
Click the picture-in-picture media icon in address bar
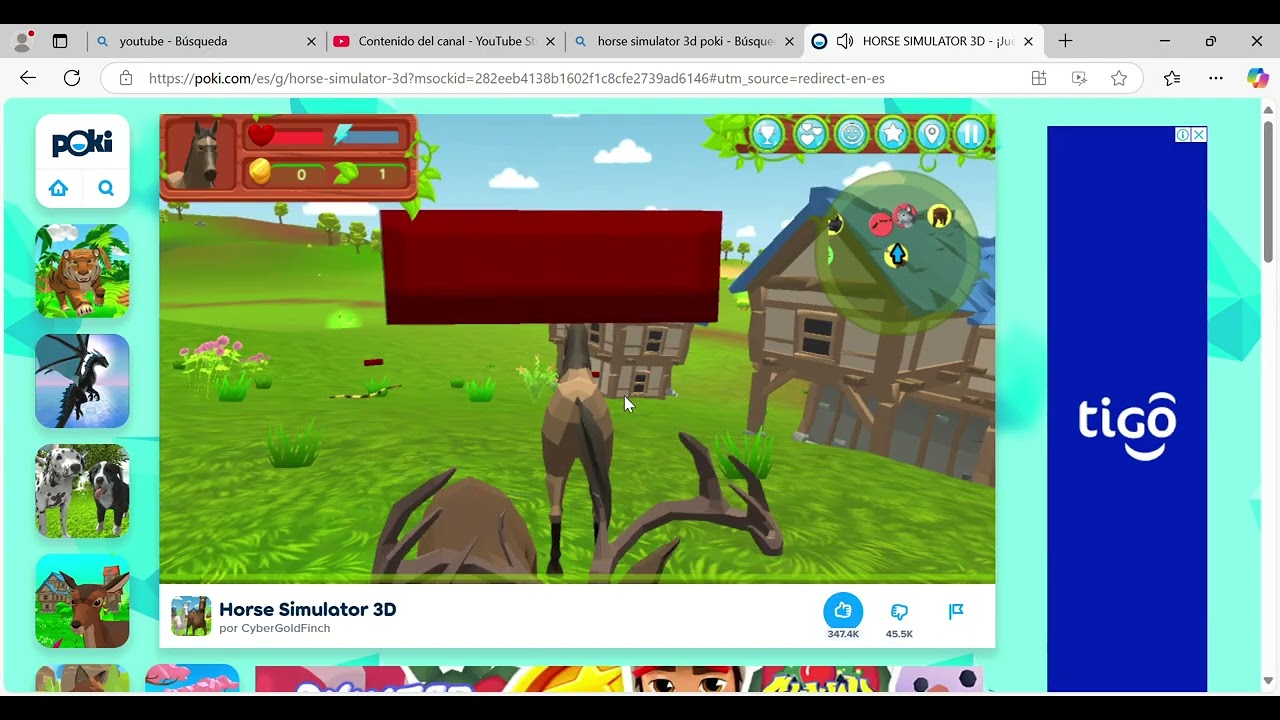pos(1079,78)
